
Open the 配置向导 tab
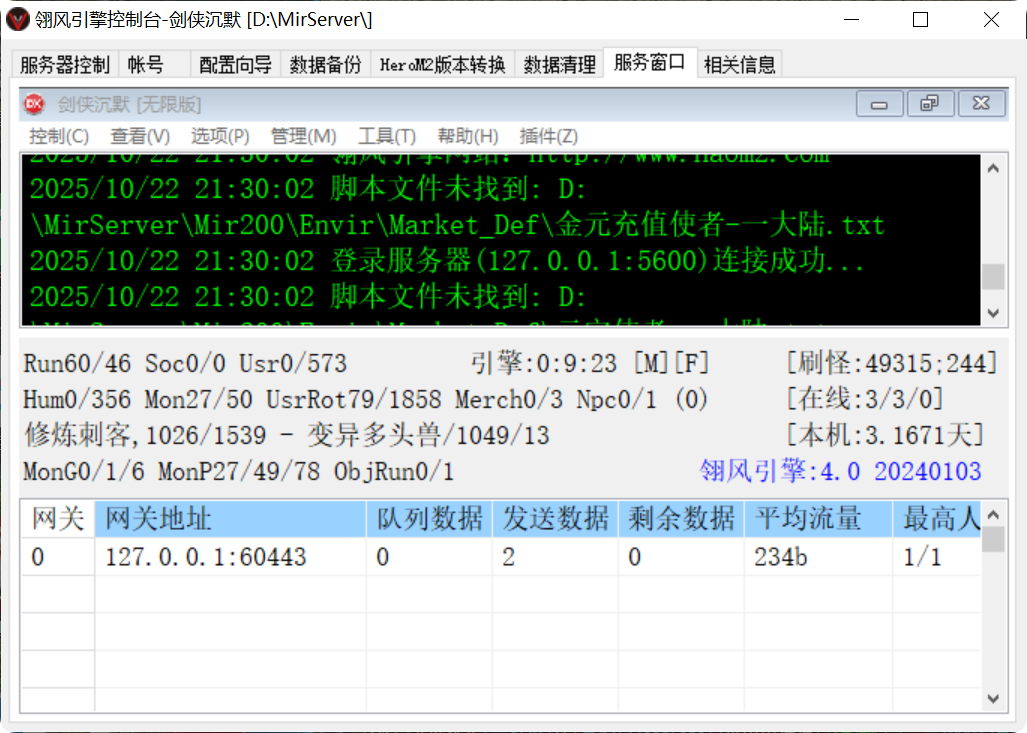[234, 62]
